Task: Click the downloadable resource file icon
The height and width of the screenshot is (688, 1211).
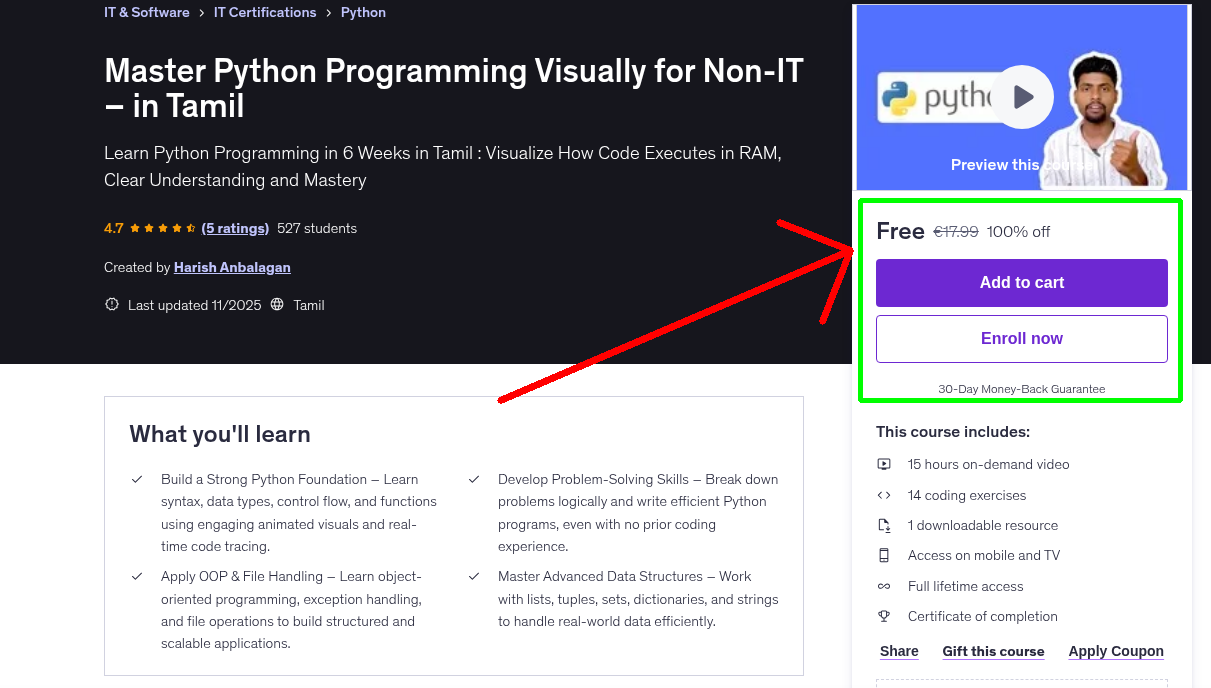Action: [x=884, y=524]
